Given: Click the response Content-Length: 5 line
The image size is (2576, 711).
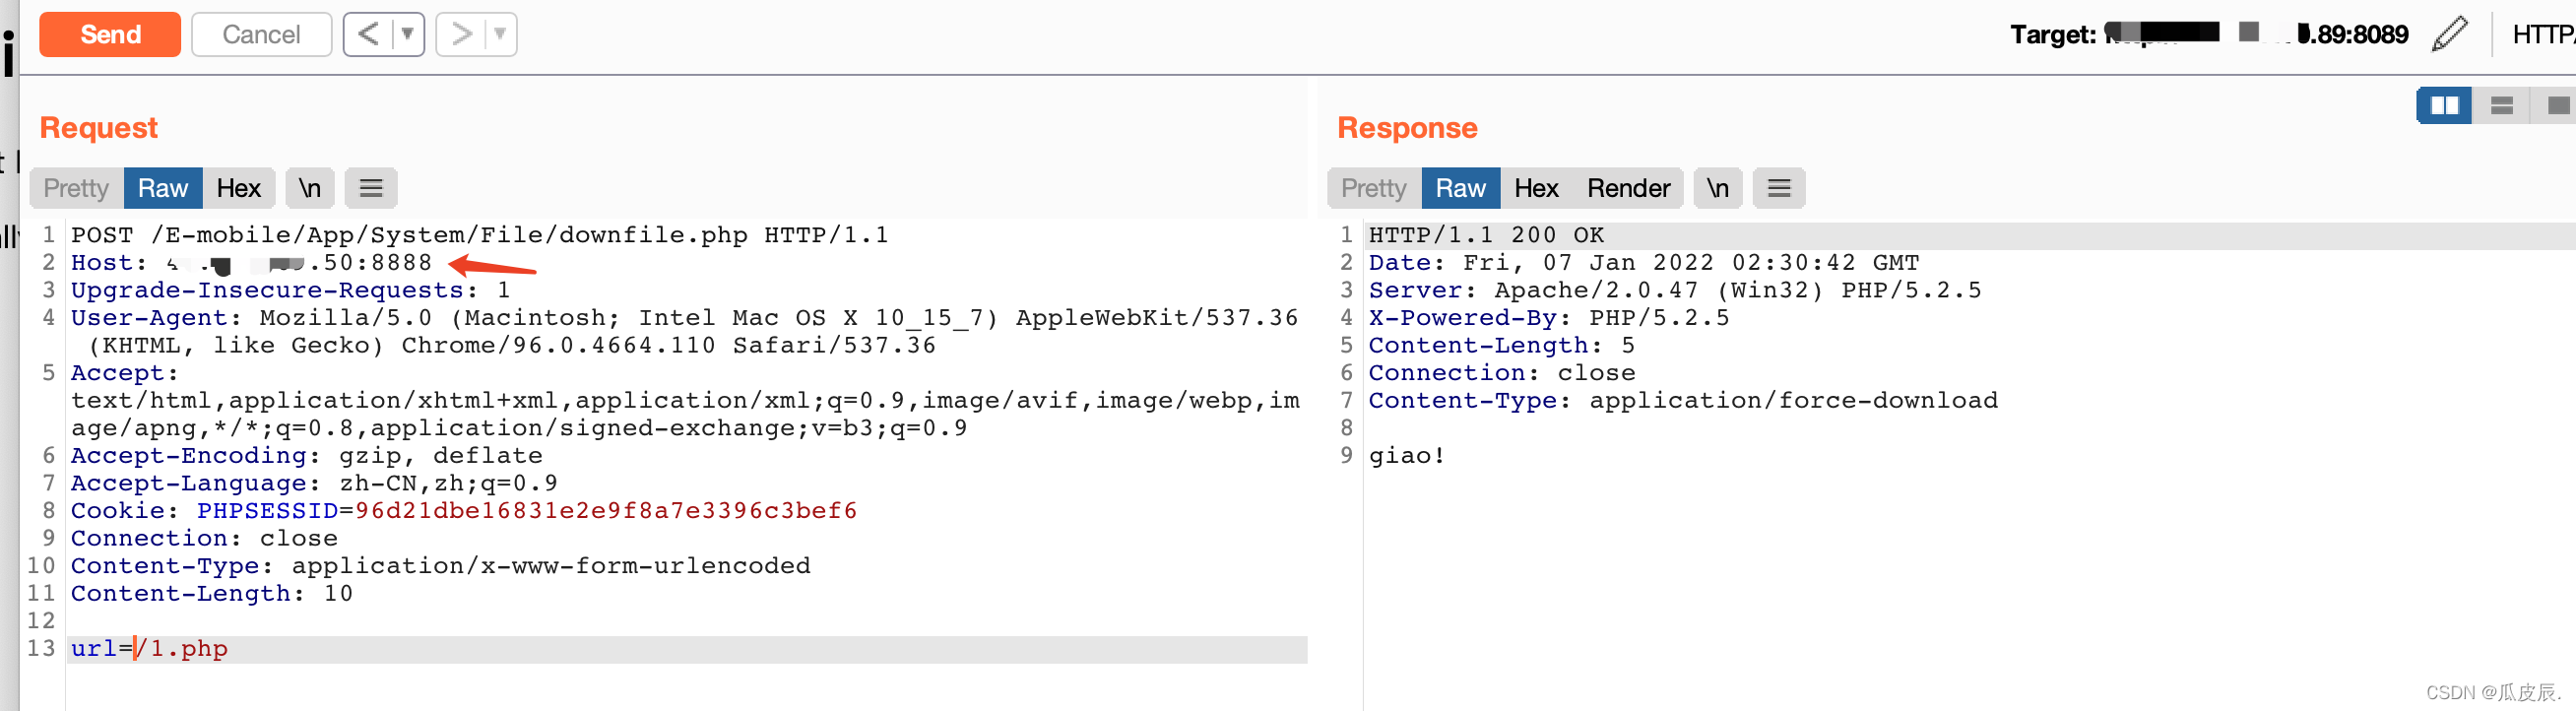Looking at the screenshot, I should click(1502, 346).
